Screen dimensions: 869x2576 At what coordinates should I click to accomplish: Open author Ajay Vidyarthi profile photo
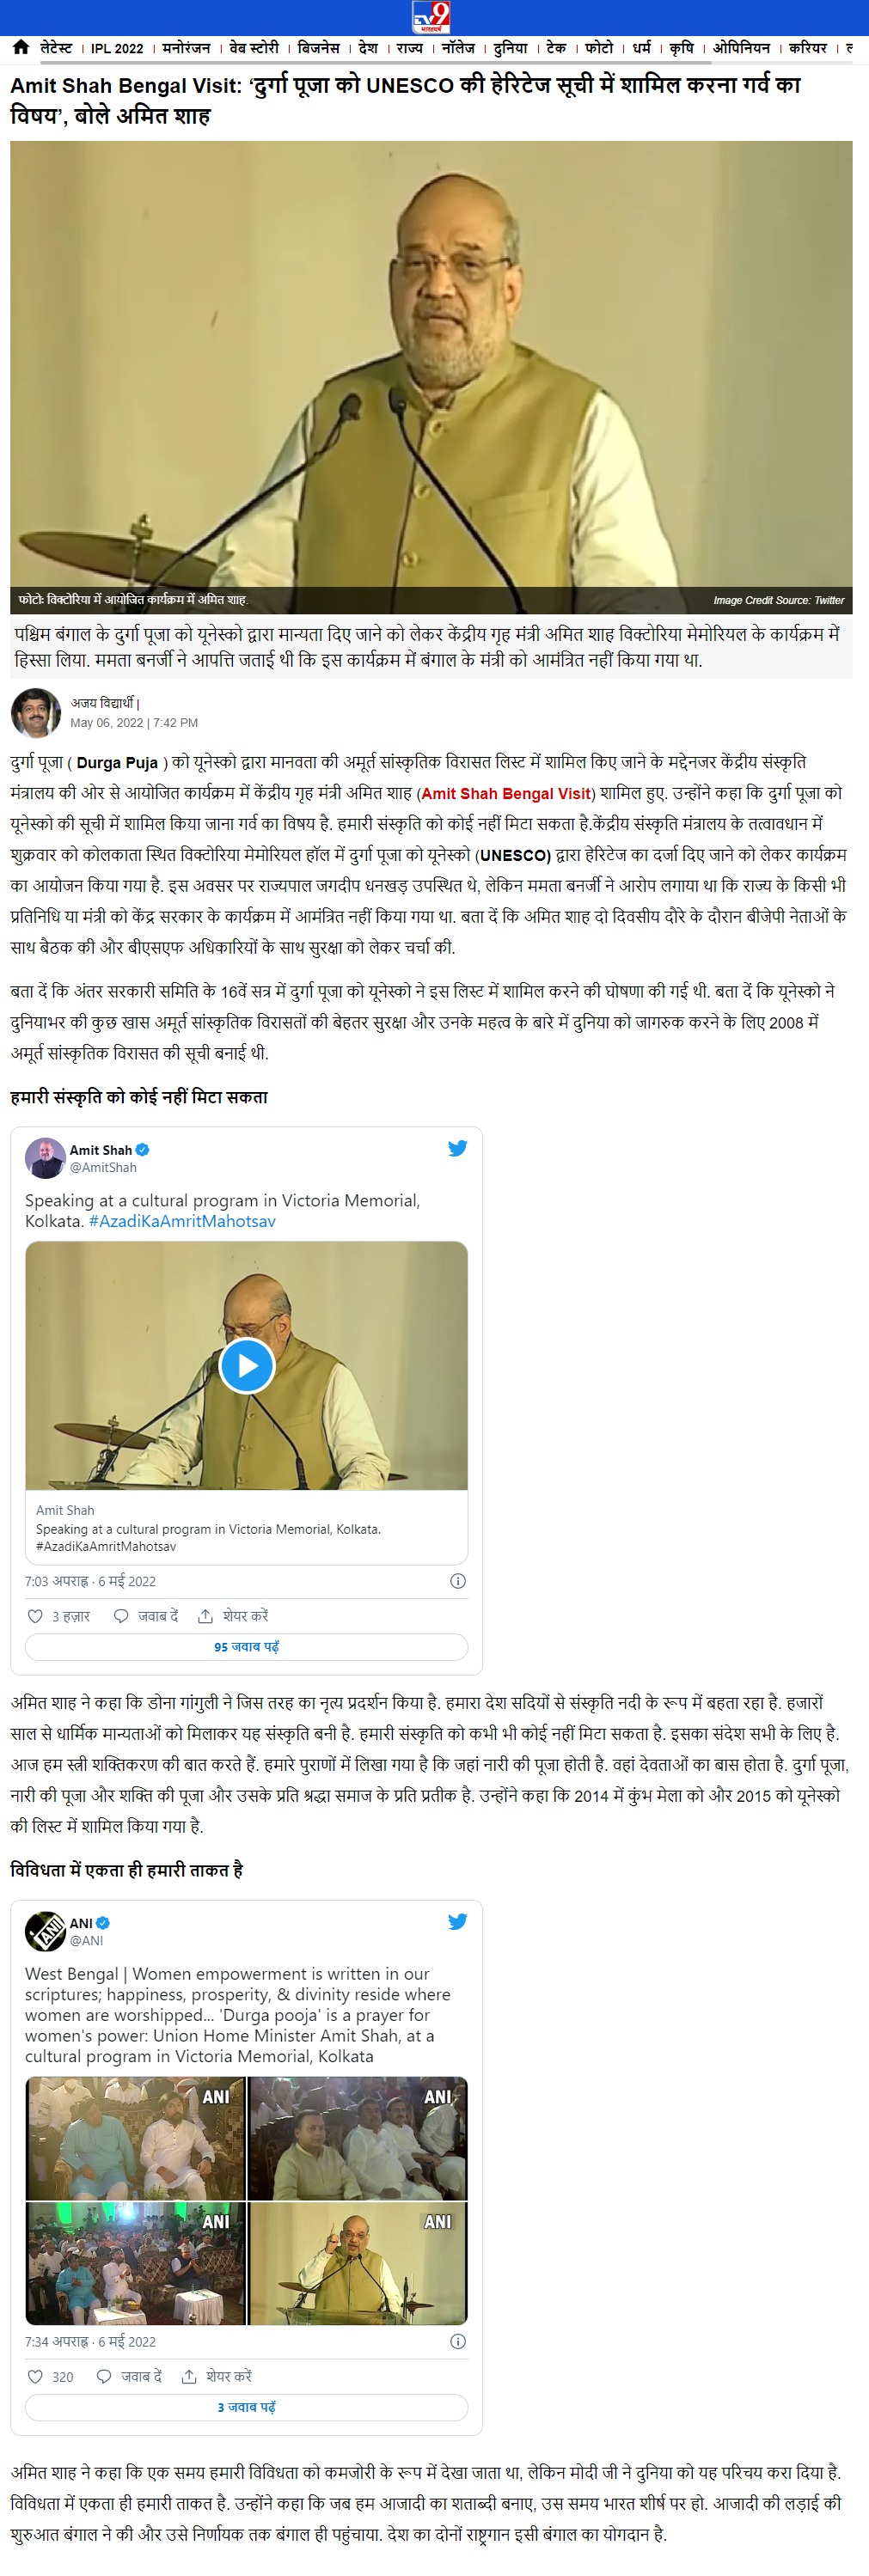pos(35,713)
